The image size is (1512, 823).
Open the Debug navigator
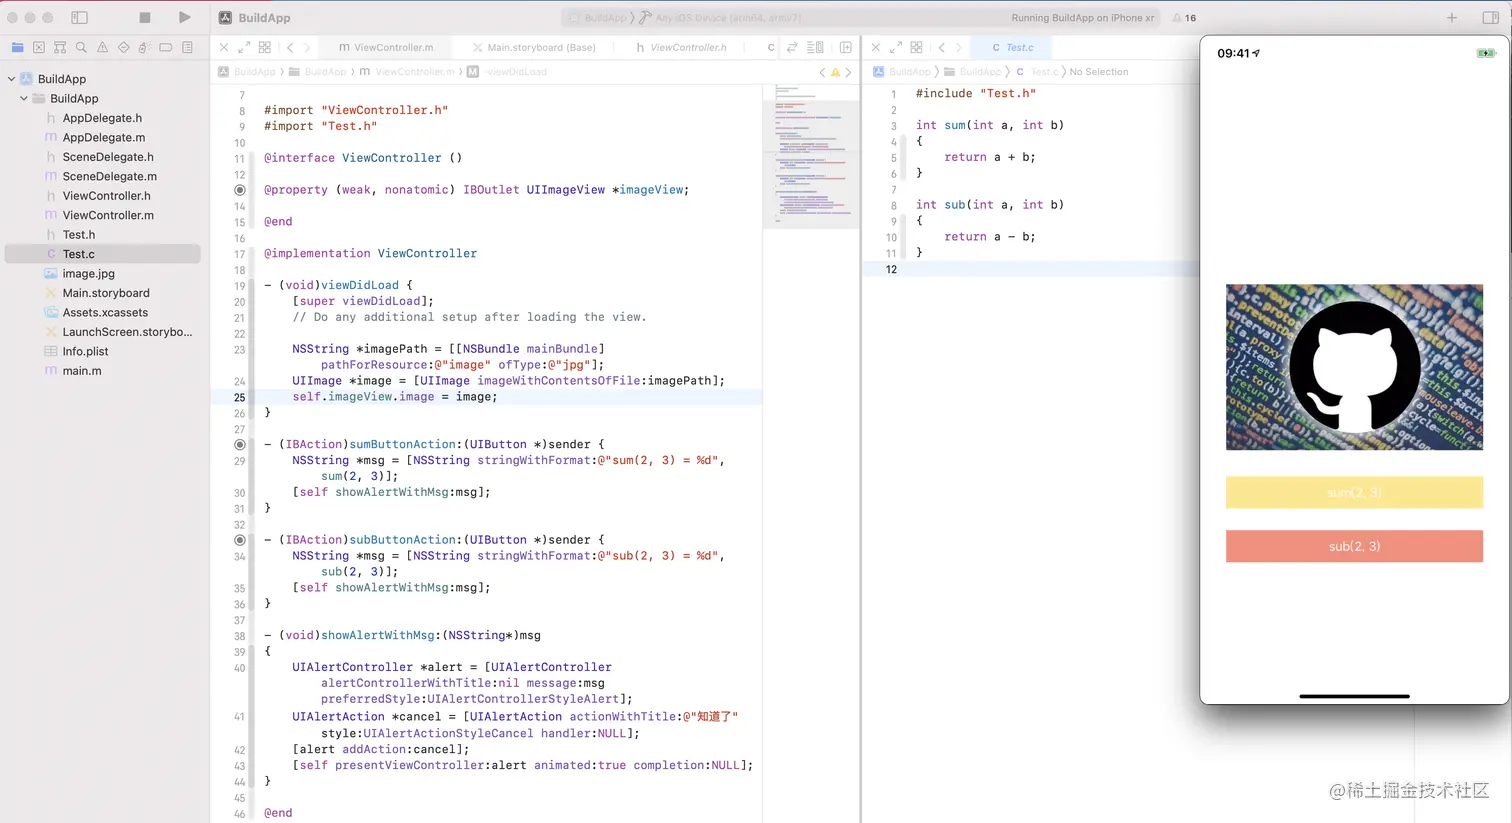point(145,47)
